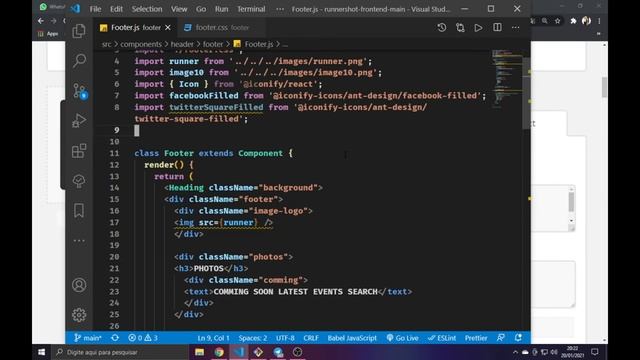Viewport: 640px width, 360px height.
Task: Run the code with the play icon
Action: (x=478, y=28)
